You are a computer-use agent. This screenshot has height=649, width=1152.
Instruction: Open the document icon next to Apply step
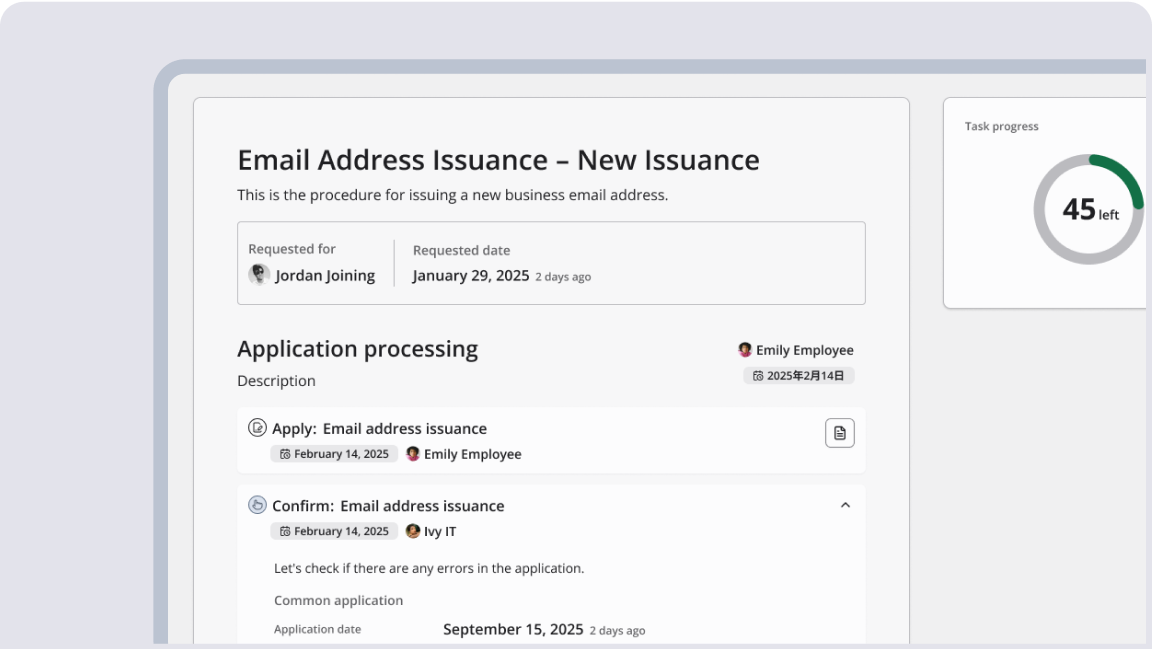click(x=839, y=432)
